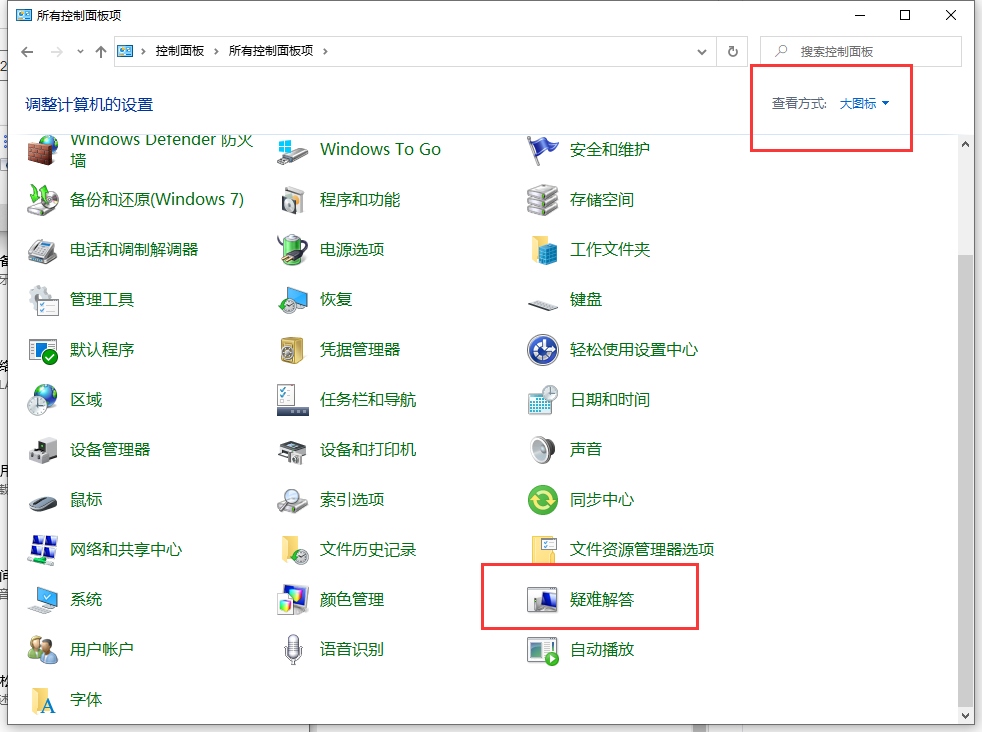Navigate to 控制面板 via breadcrumb
Viewport: 982px width, 732px height.
coord(176,50)
